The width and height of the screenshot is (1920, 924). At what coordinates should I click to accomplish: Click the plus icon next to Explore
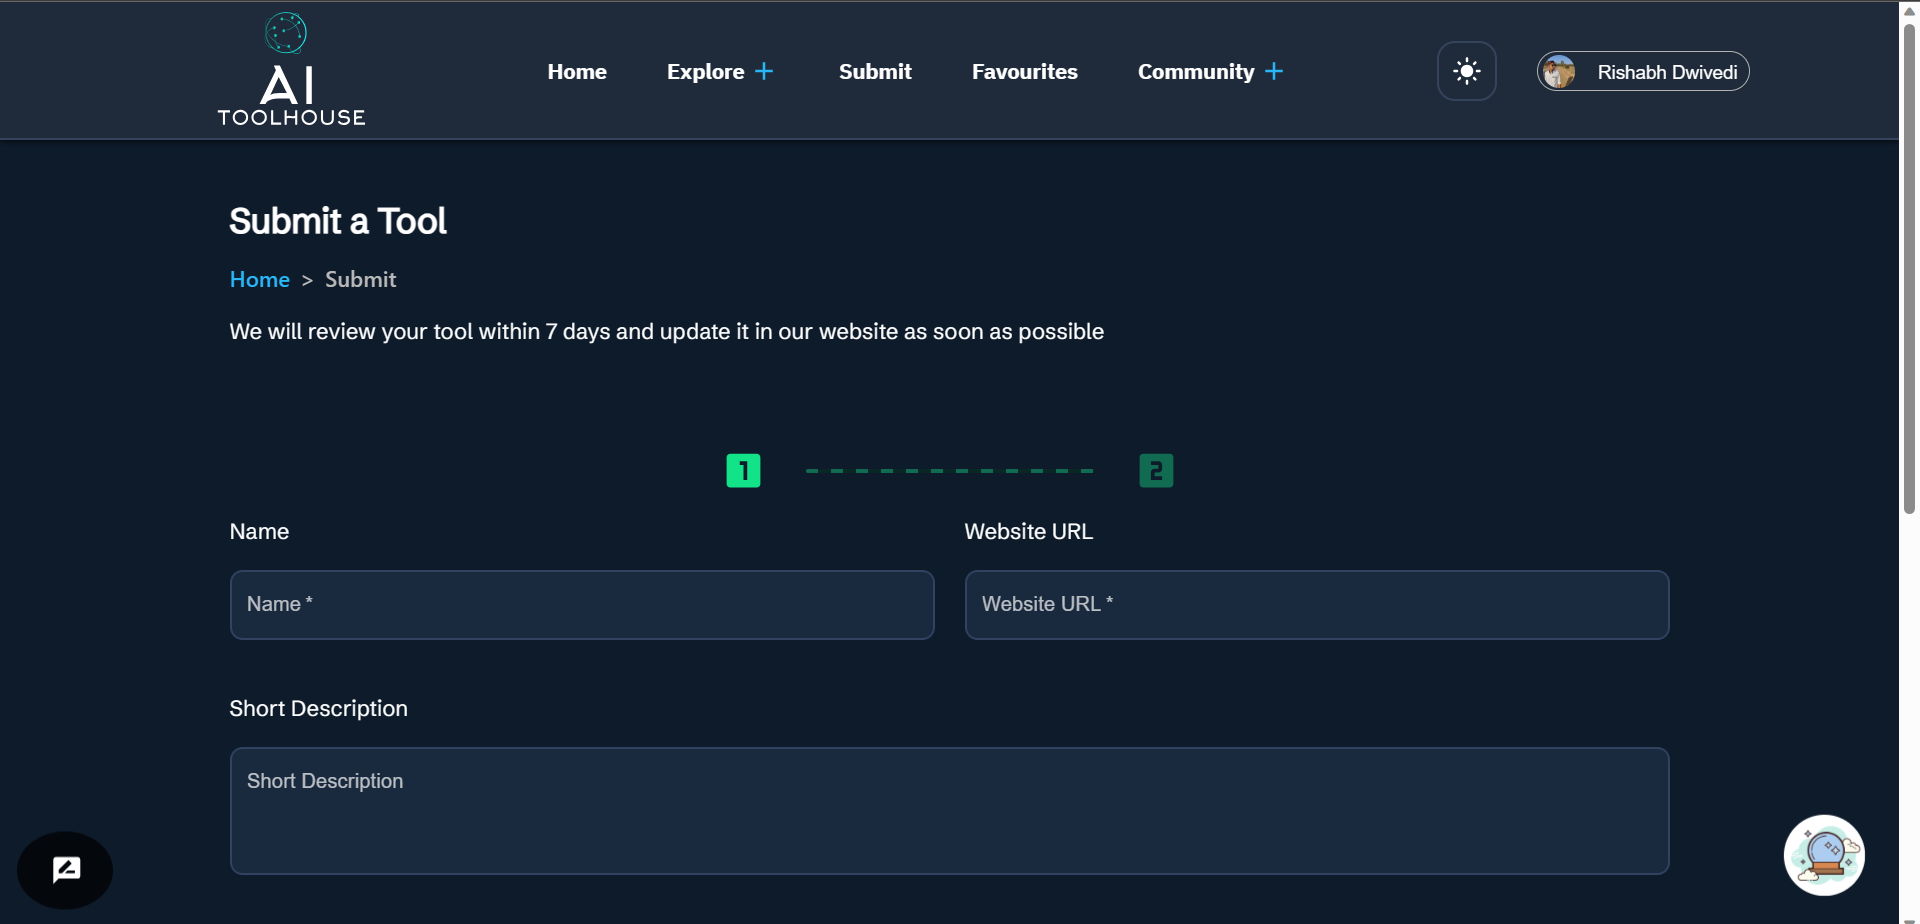(765, 70)
